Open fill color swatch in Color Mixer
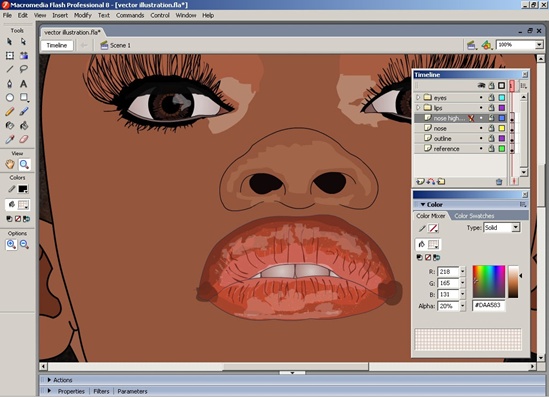The image size is (549, 397). pyautogui.click(x=433, y=244)
